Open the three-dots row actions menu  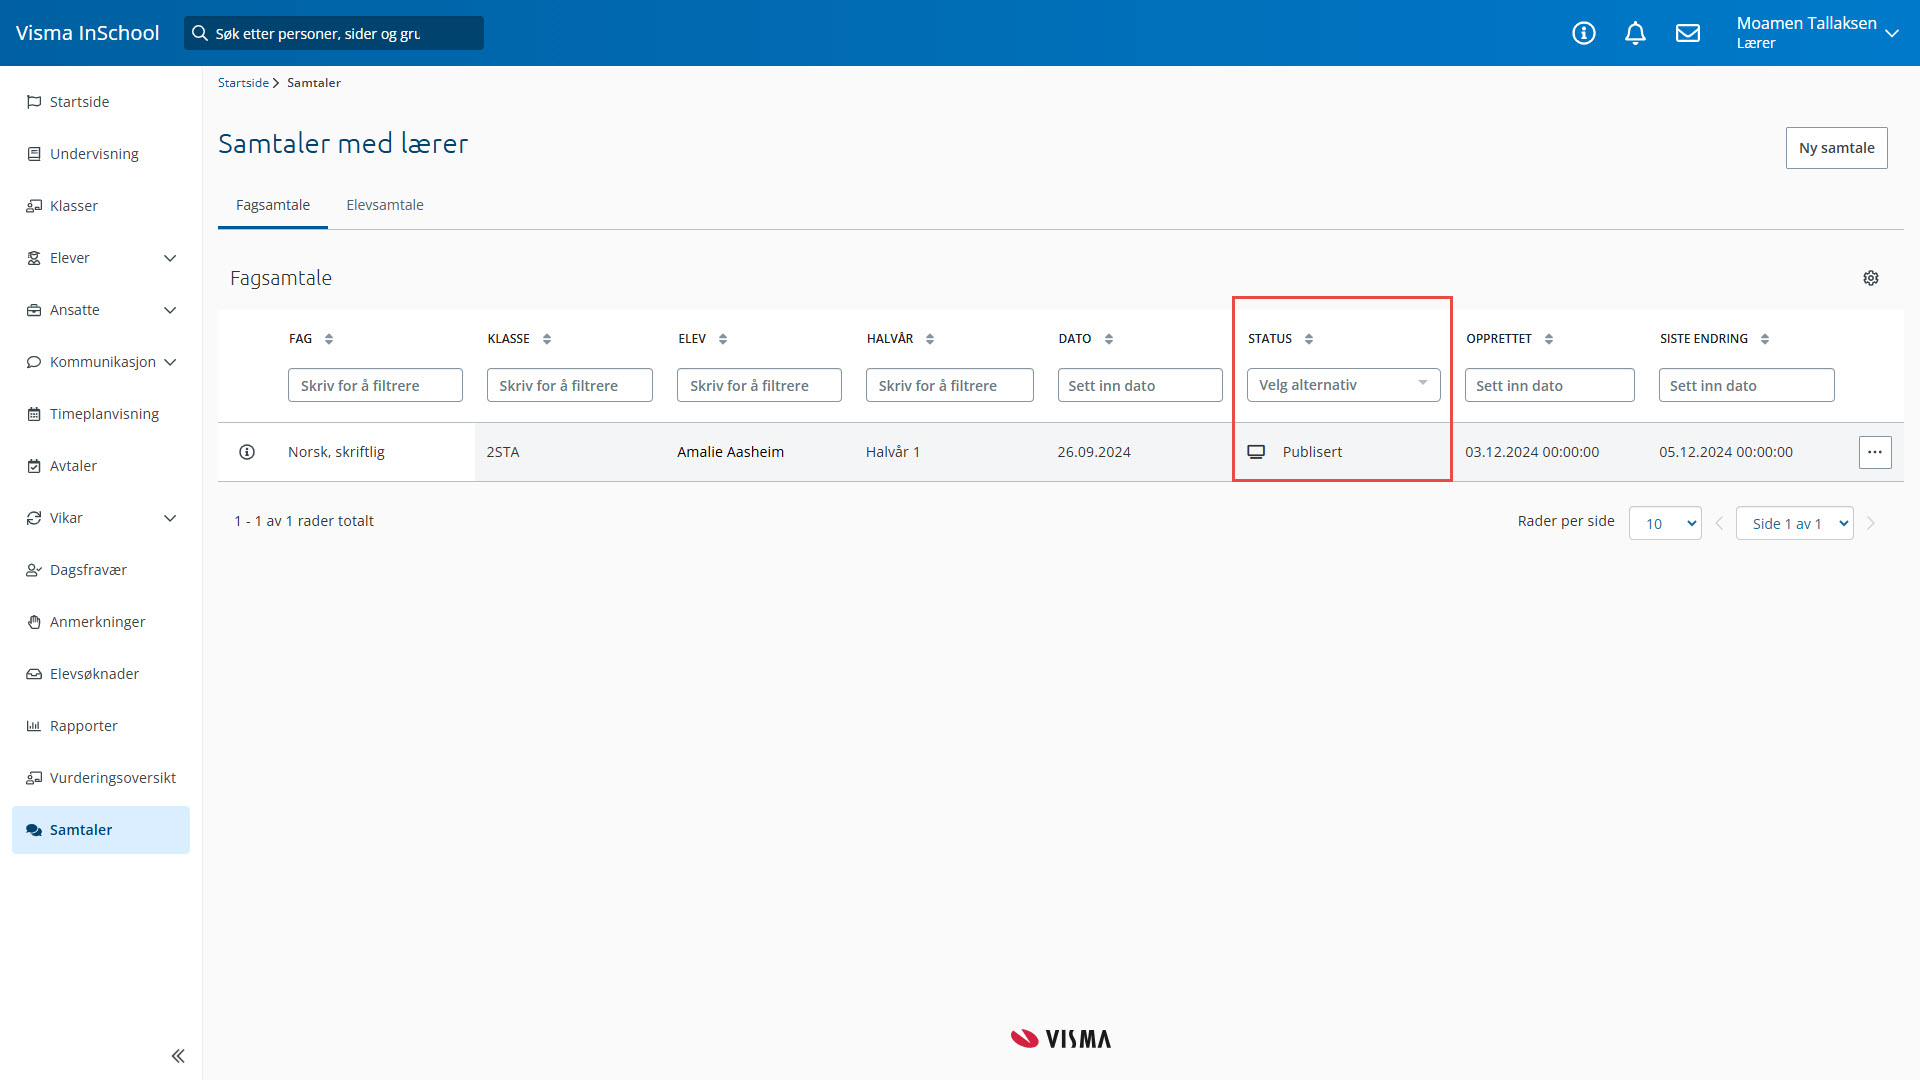[x=1875, y=452]
